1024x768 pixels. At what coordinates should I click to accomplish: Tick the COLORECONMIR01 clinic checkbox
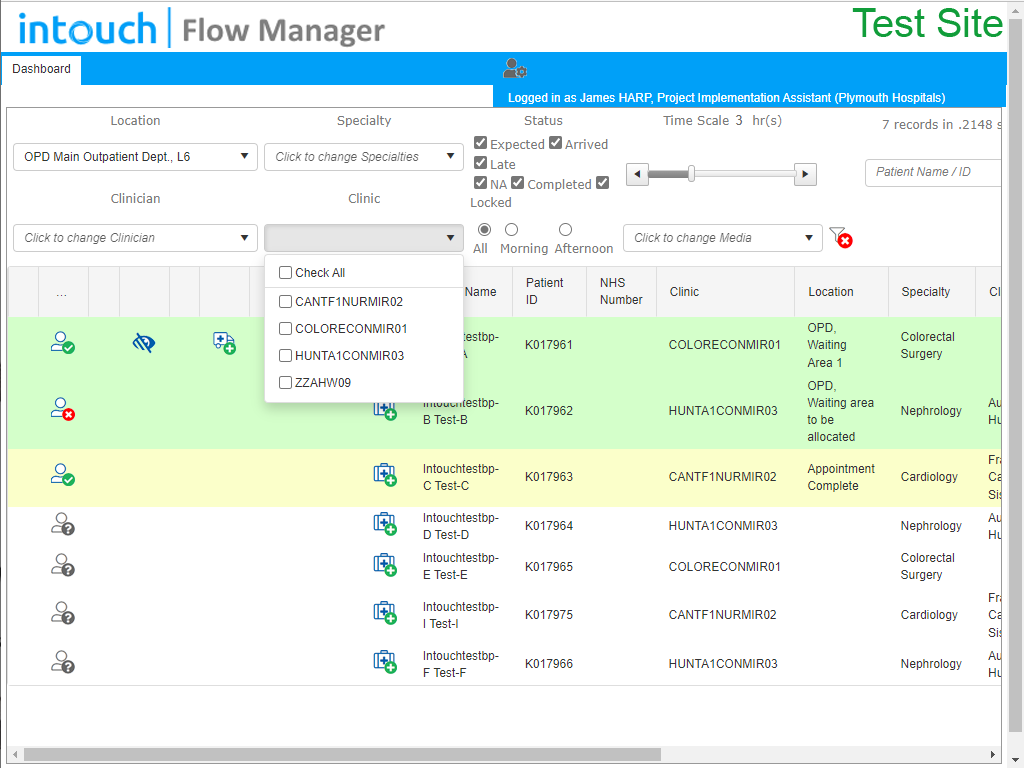(285, 328)
